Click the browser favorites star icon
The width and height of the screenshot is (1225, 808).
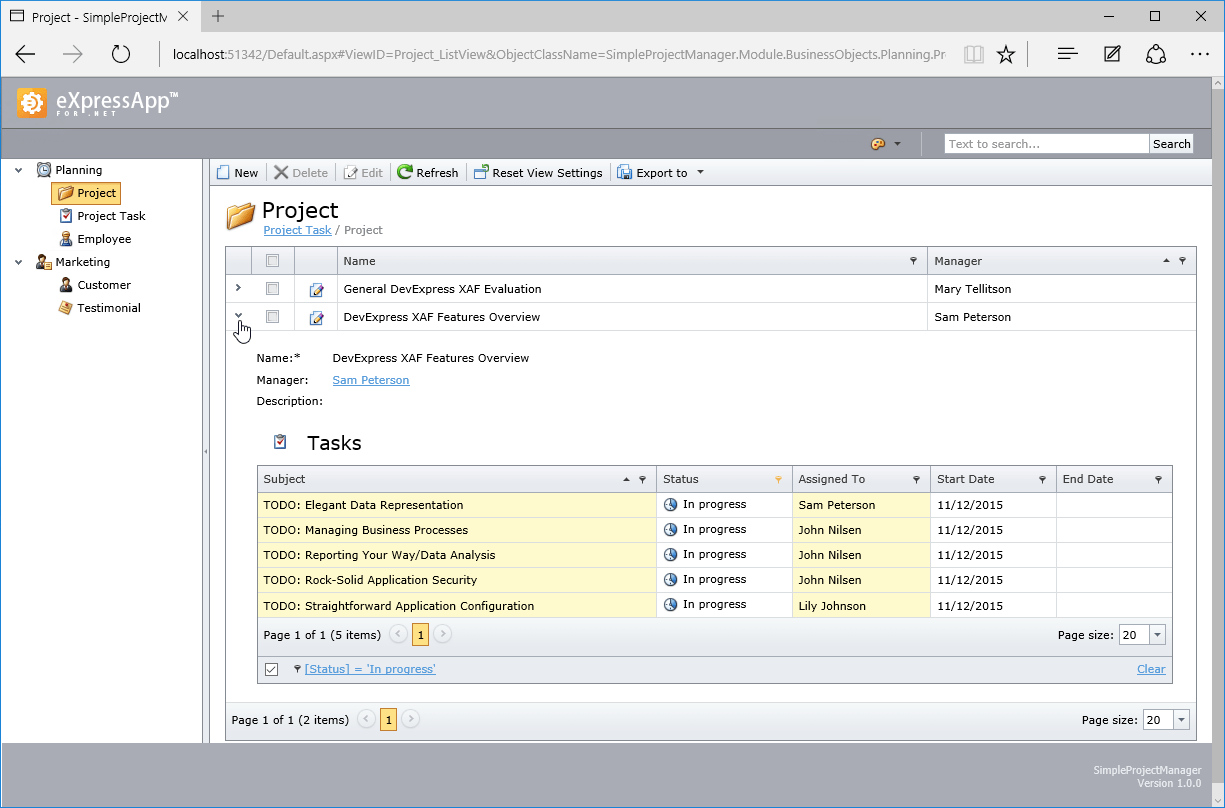click(x=1006, y=54)
